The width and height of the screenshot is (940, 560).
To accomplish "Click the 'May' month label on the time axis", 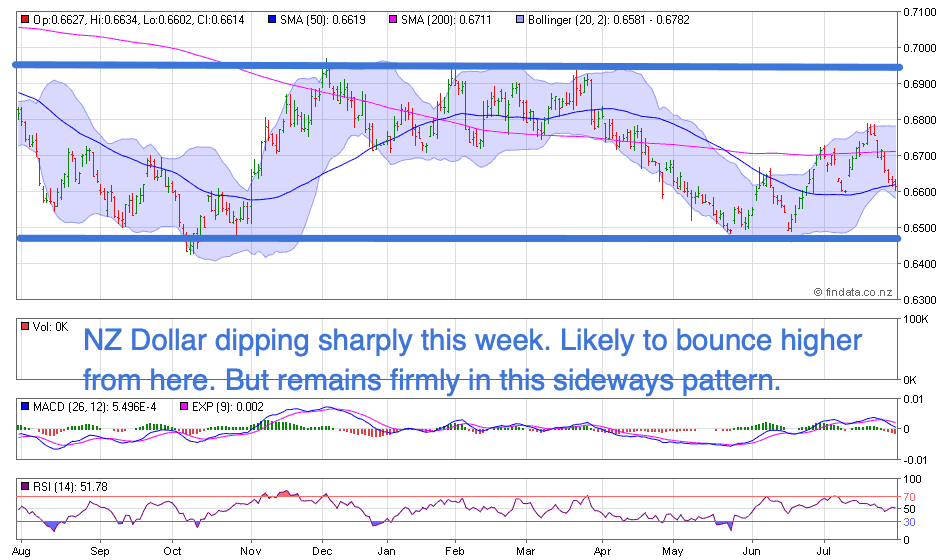I will point(673,551).
